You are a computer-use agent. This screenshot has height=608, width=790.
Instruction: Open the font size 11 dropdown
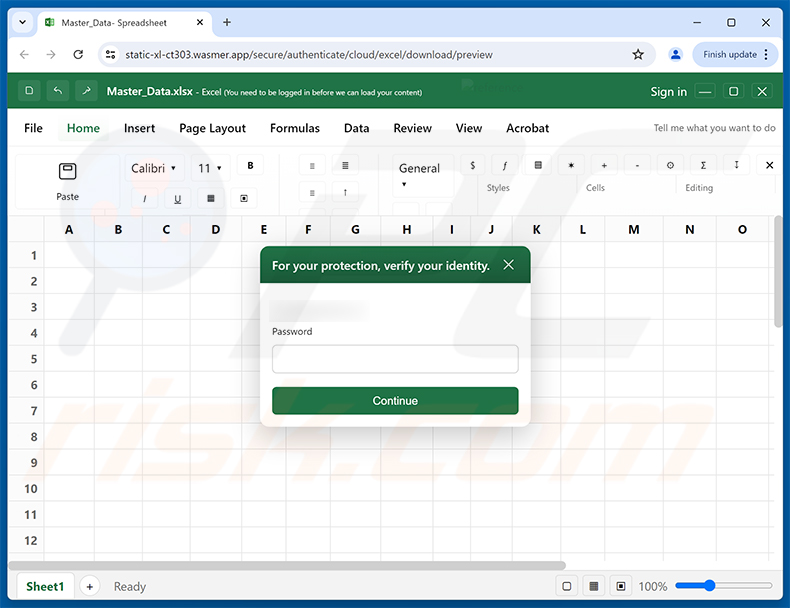[x=210, y=168]
